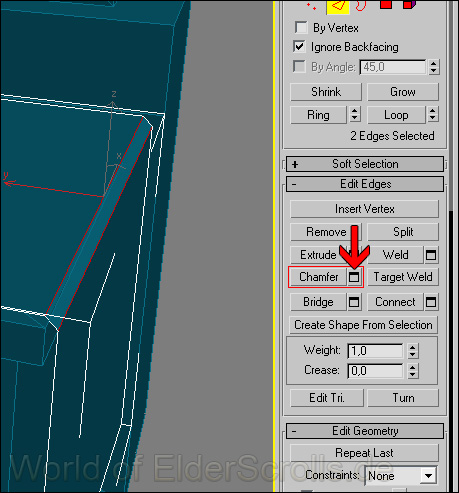Uncheck Ignore Backfacing option
The image size is (459, 493).
click(x=299, y=47)
